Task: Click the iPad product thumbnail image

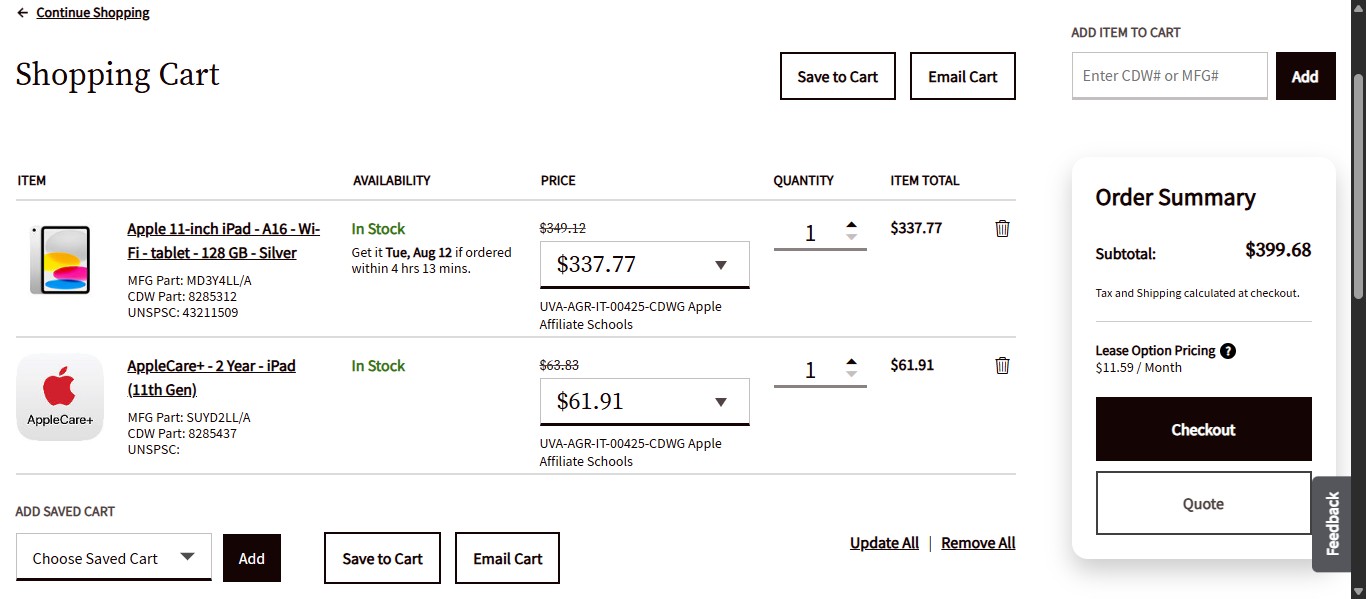Action: click(x=60, y=258)
